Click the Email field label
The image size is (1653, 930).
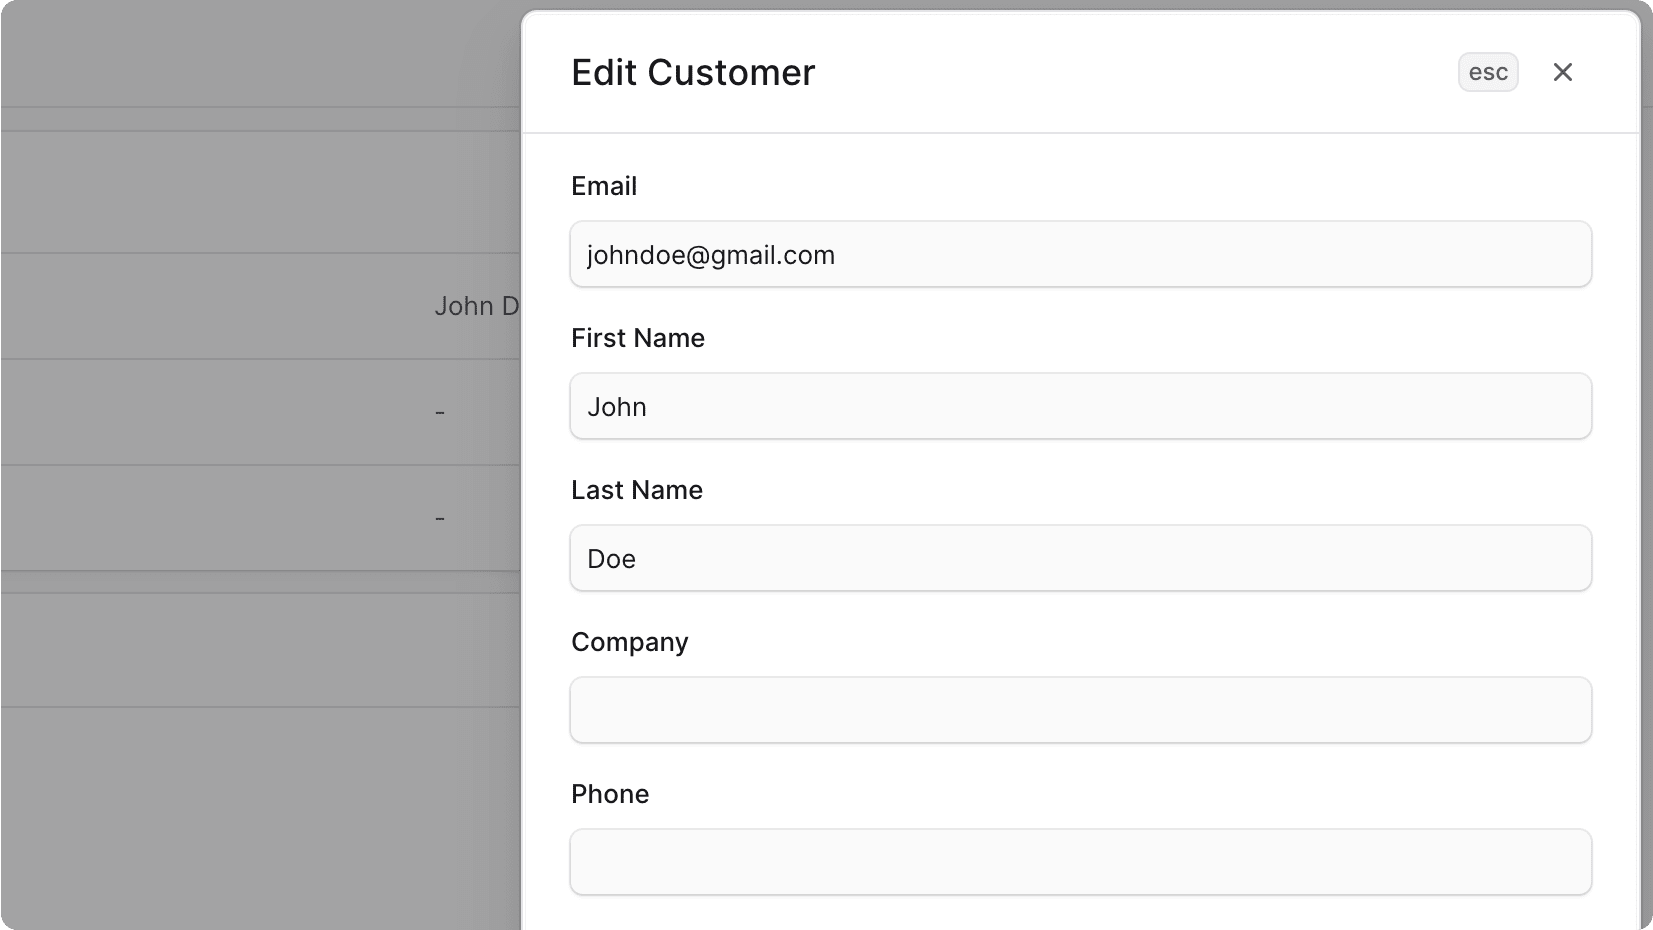pyautogui.click(x=604, y=186)
